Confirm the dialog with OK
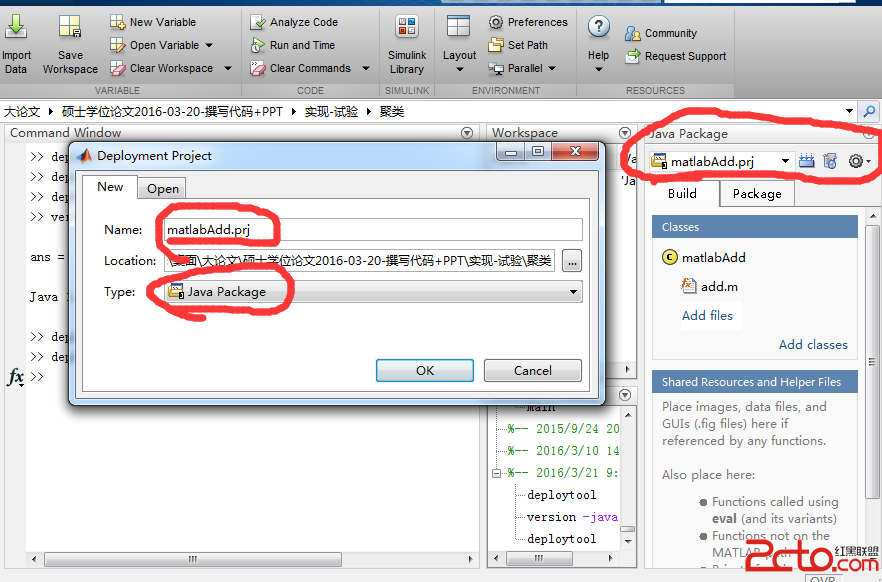 pos(425,371)
